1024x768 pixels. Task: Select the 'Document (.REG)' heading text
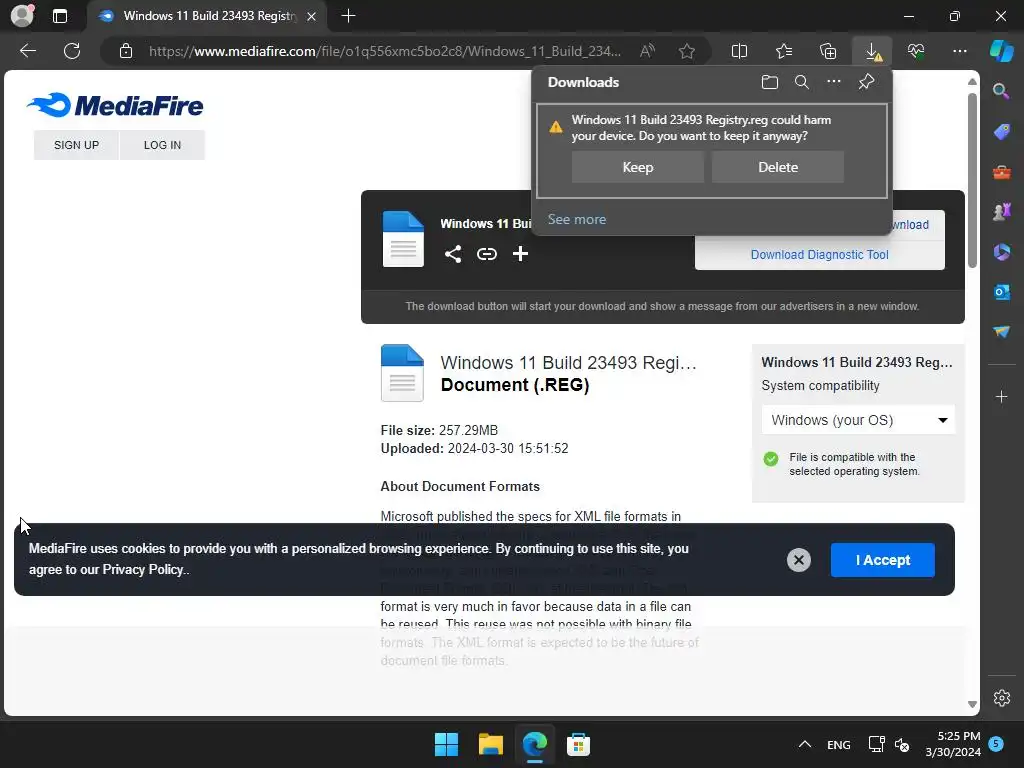pyautogui.click(x=515, y=385)
